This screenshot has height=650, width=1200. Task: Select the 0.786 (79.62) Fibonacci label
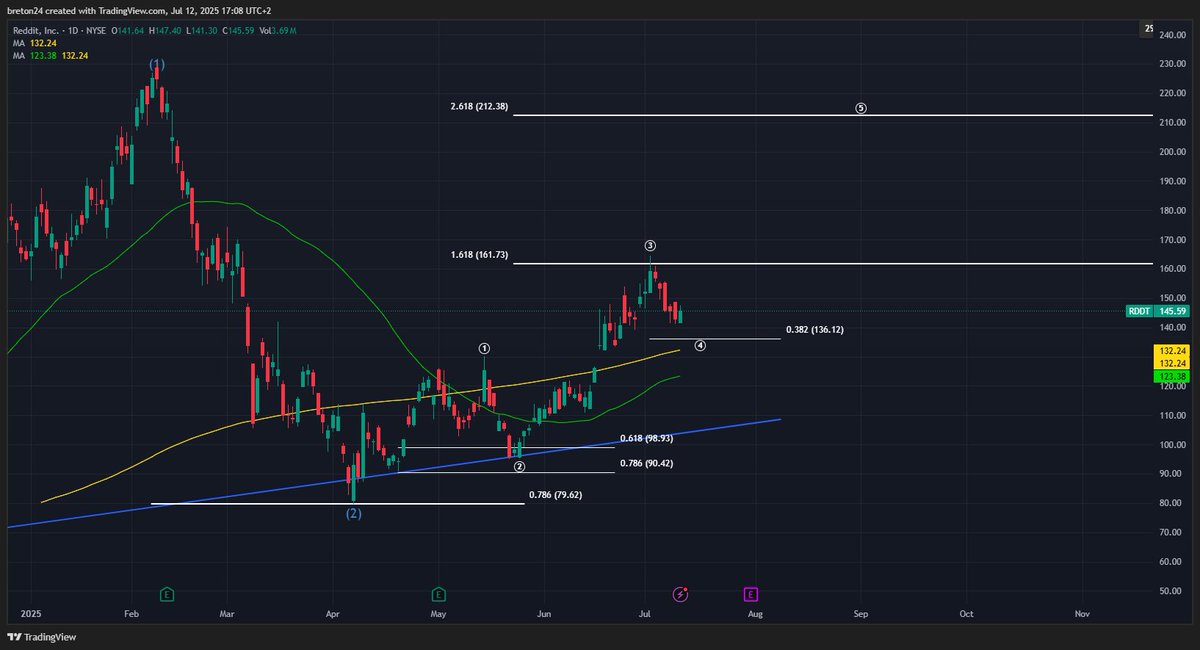click(556, 494)
